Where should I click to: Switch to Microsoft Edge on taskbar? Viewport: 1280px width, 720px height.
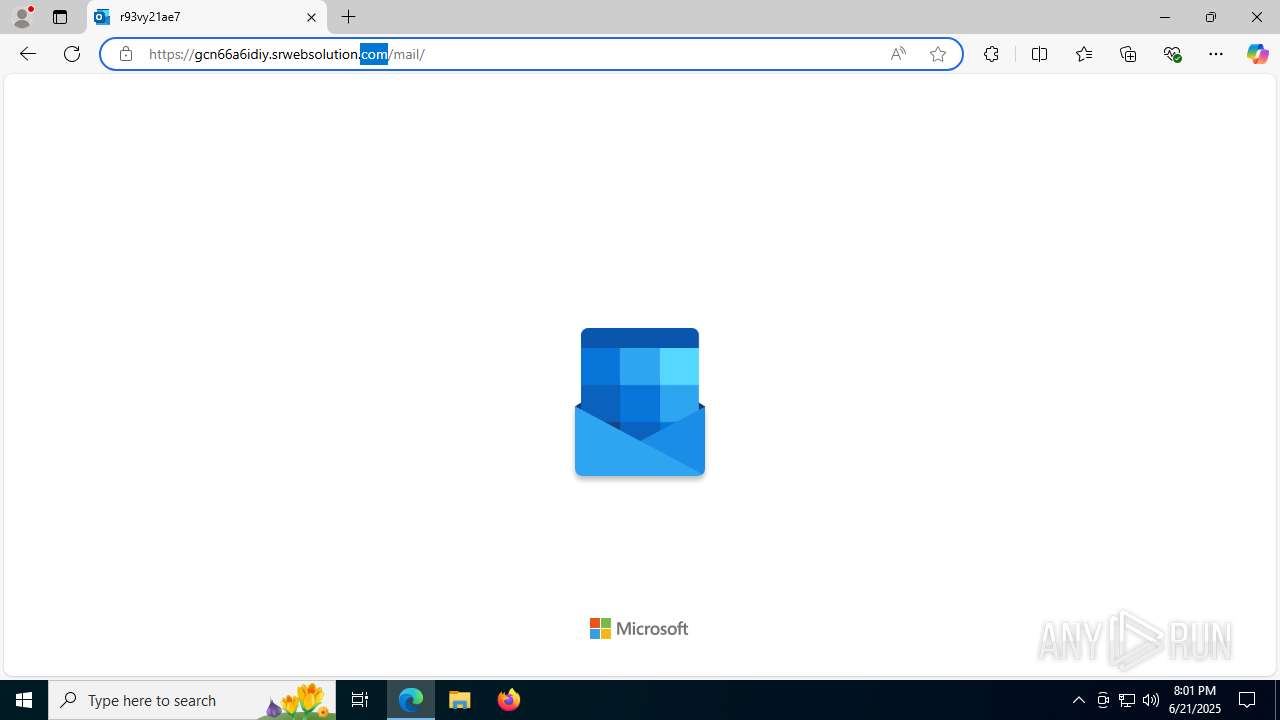(411, 700)
